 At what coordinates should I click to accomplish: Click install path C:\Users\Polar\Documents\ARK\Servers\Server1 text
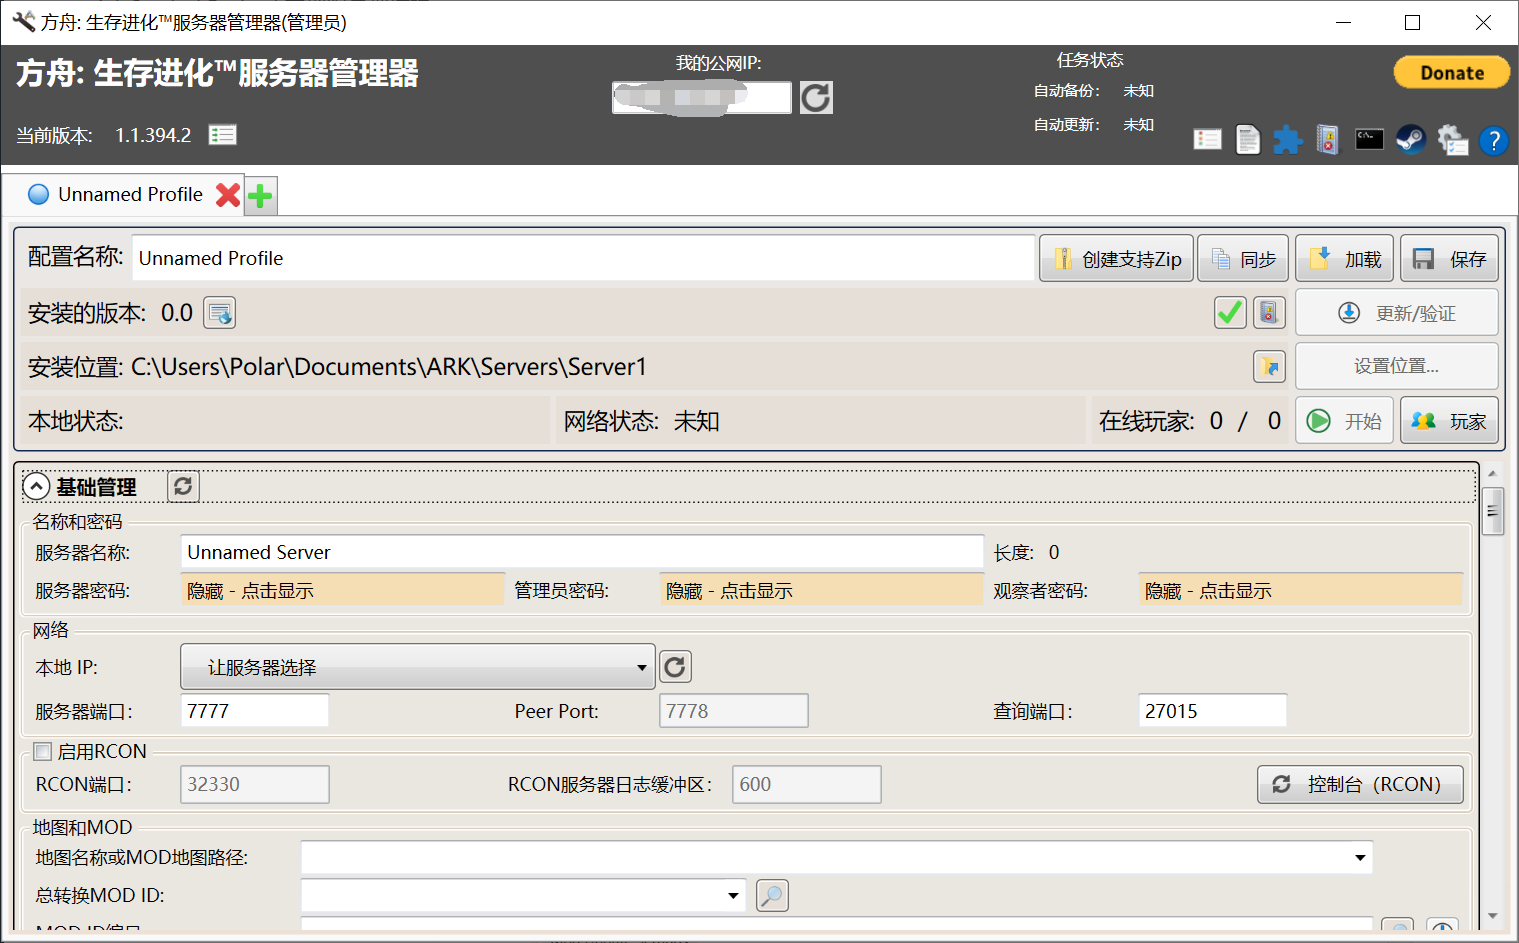(389, 367)
